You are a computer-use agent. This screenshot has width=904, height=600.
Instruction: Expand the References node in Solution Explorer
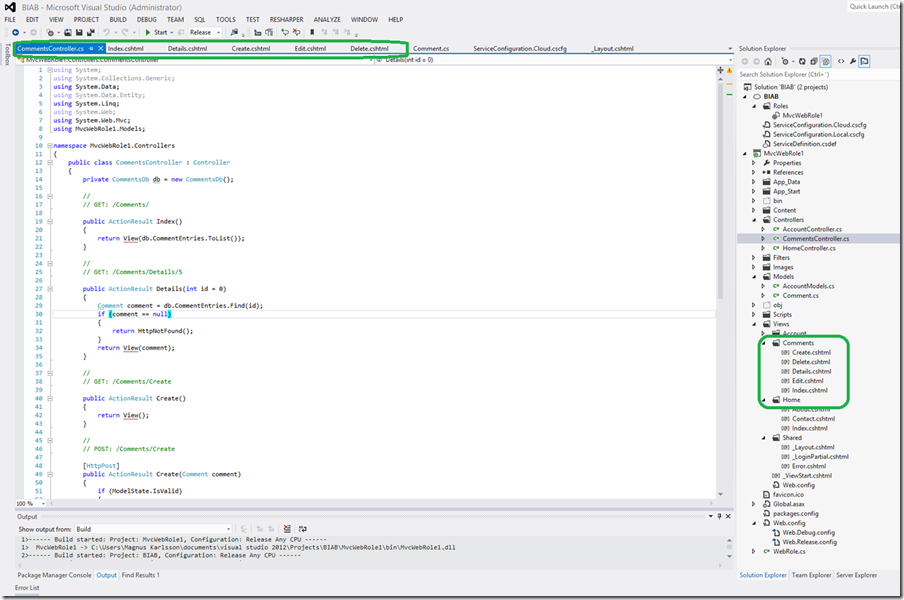[754, 172]
